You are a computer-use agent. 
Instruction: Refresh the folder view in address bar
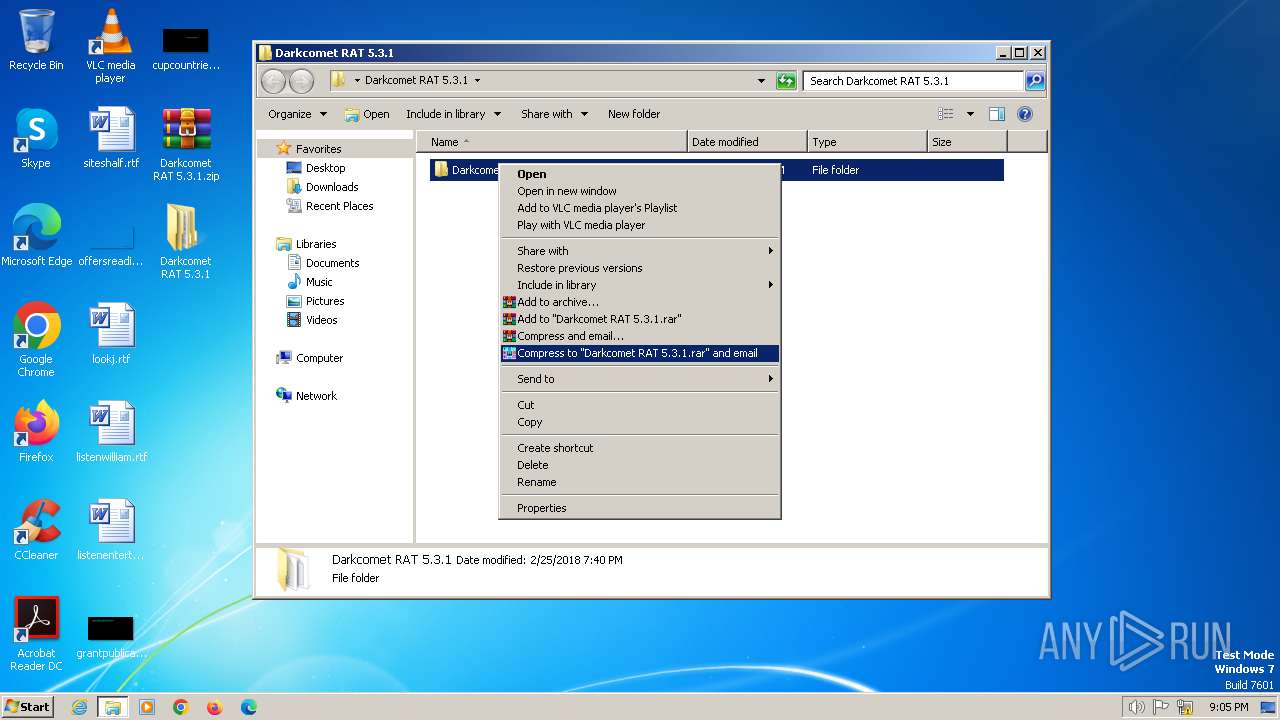(786, 81)
